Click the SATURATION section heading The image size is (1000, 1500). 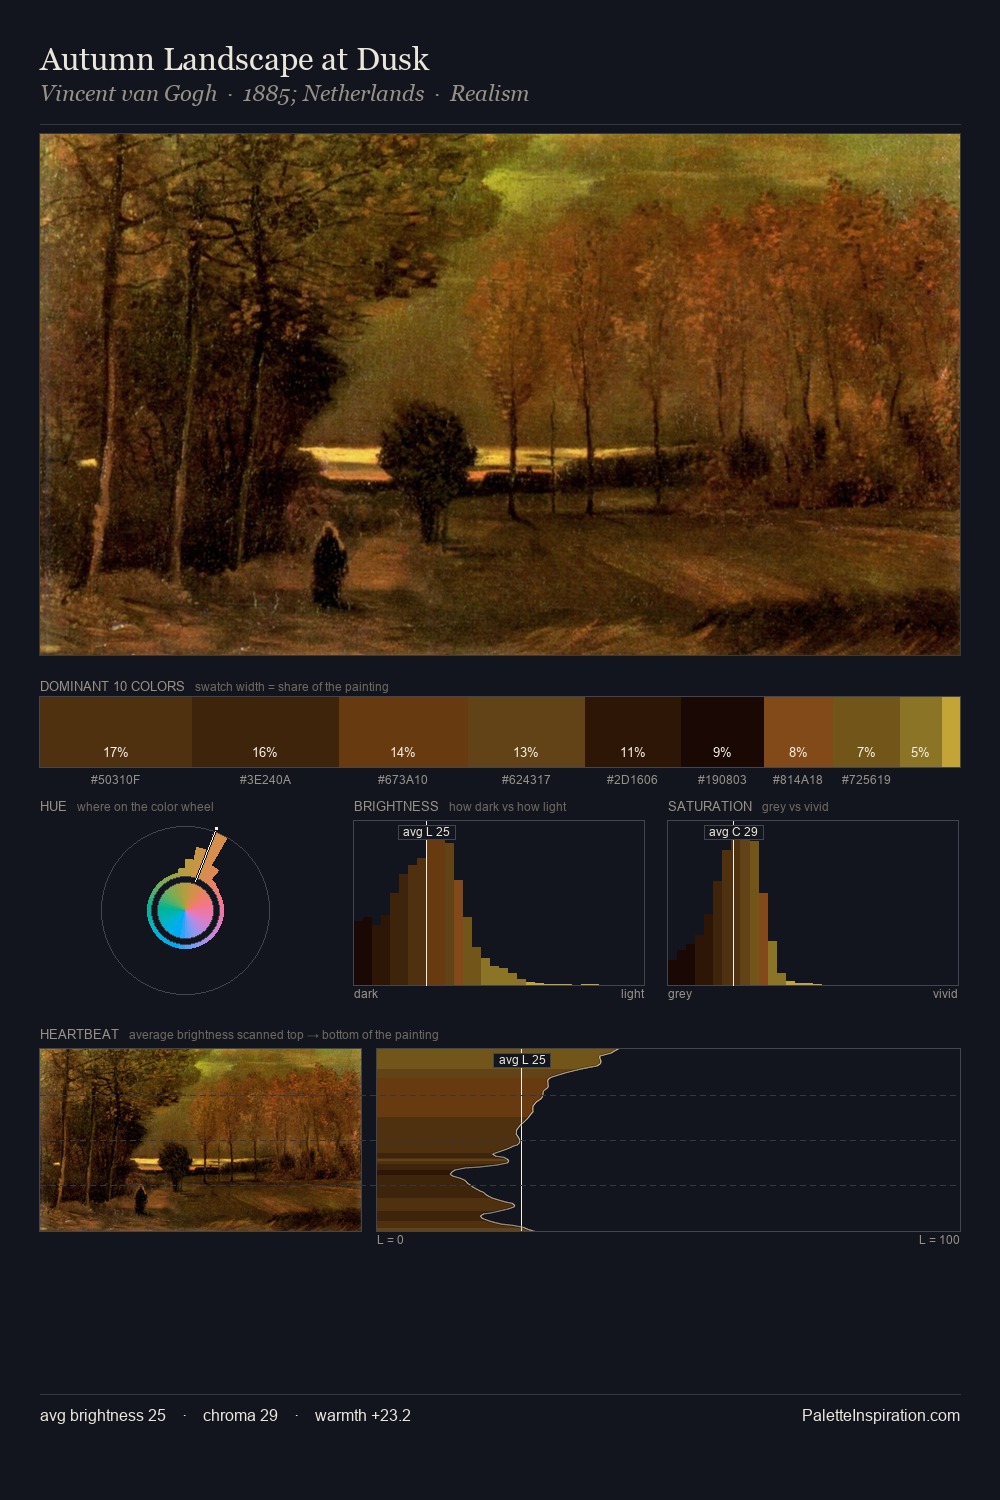pos(710,806)
